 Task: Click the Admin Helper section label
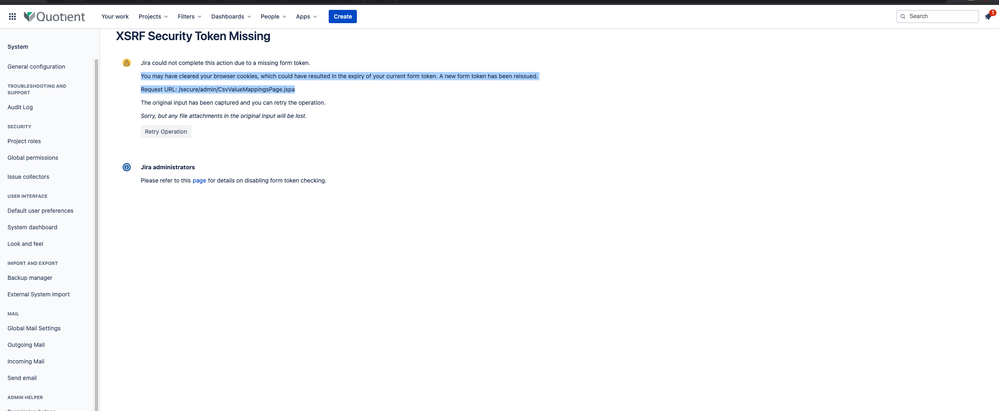(x=25, y=397)
